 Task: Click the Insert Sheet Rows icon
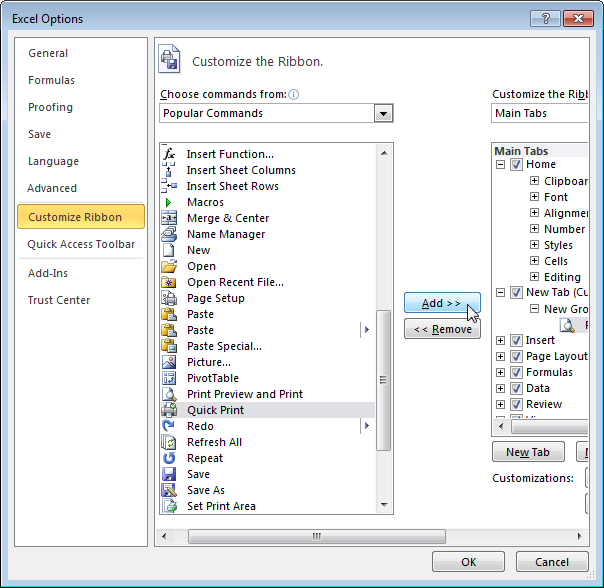coord(169,186)
